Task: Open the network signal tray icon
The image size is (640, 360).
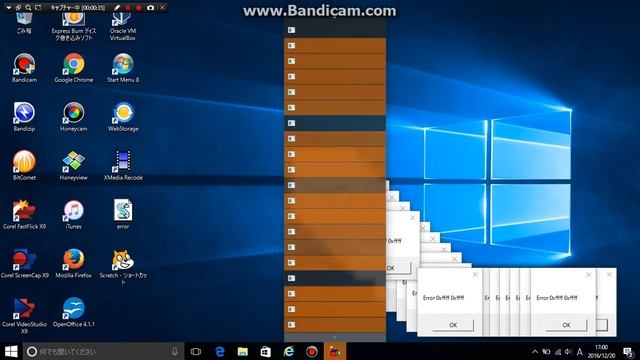Action: pos(558,352)
